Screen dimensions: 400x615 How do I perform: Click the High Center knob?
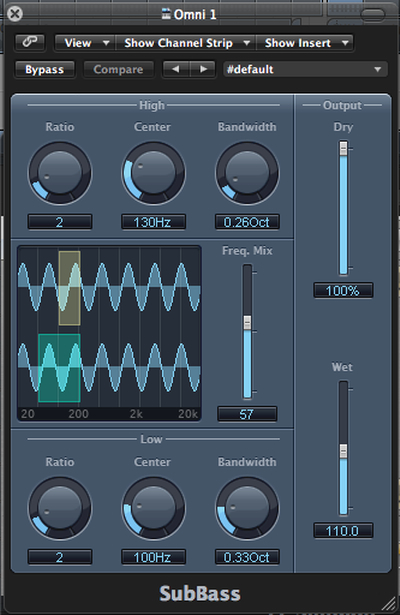[153, 173]
